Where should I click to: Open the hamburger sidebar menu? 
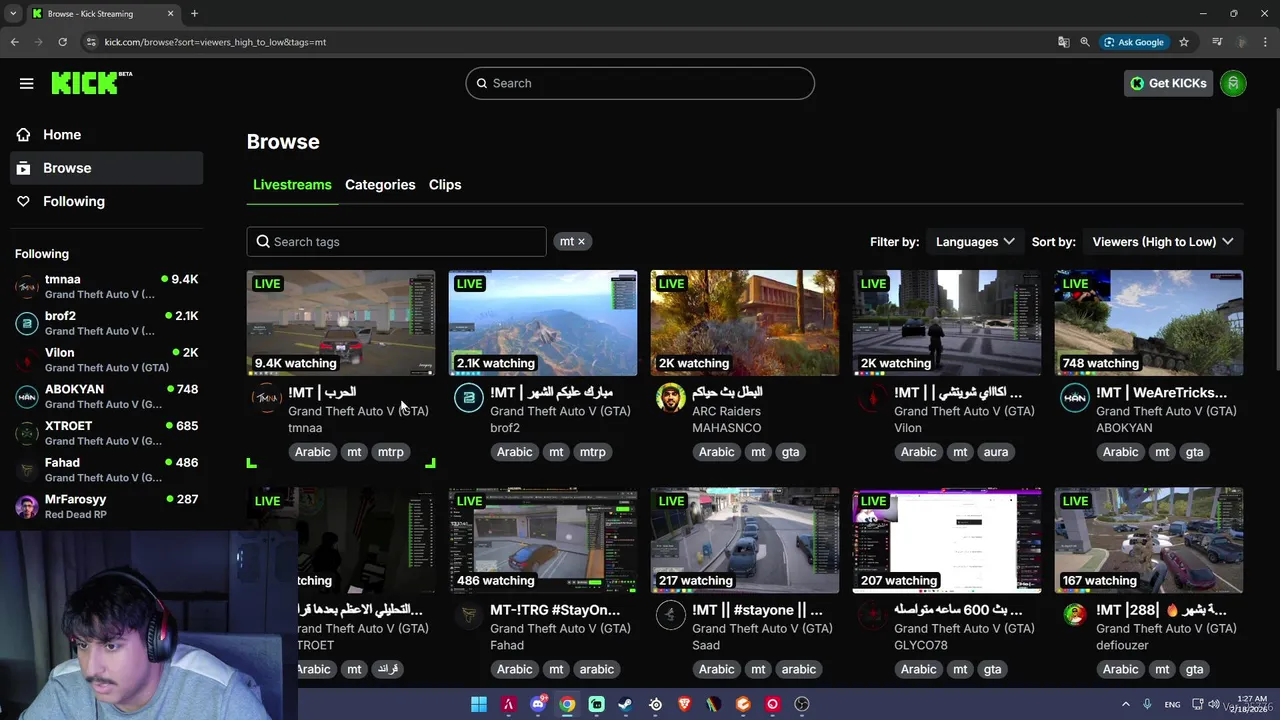coord(27,83)
